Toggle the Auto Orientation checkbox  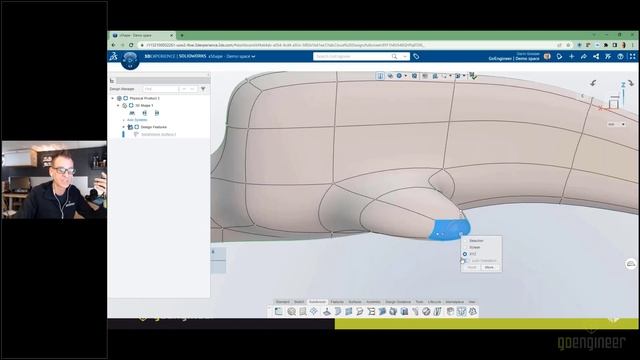tap(468, 260)
